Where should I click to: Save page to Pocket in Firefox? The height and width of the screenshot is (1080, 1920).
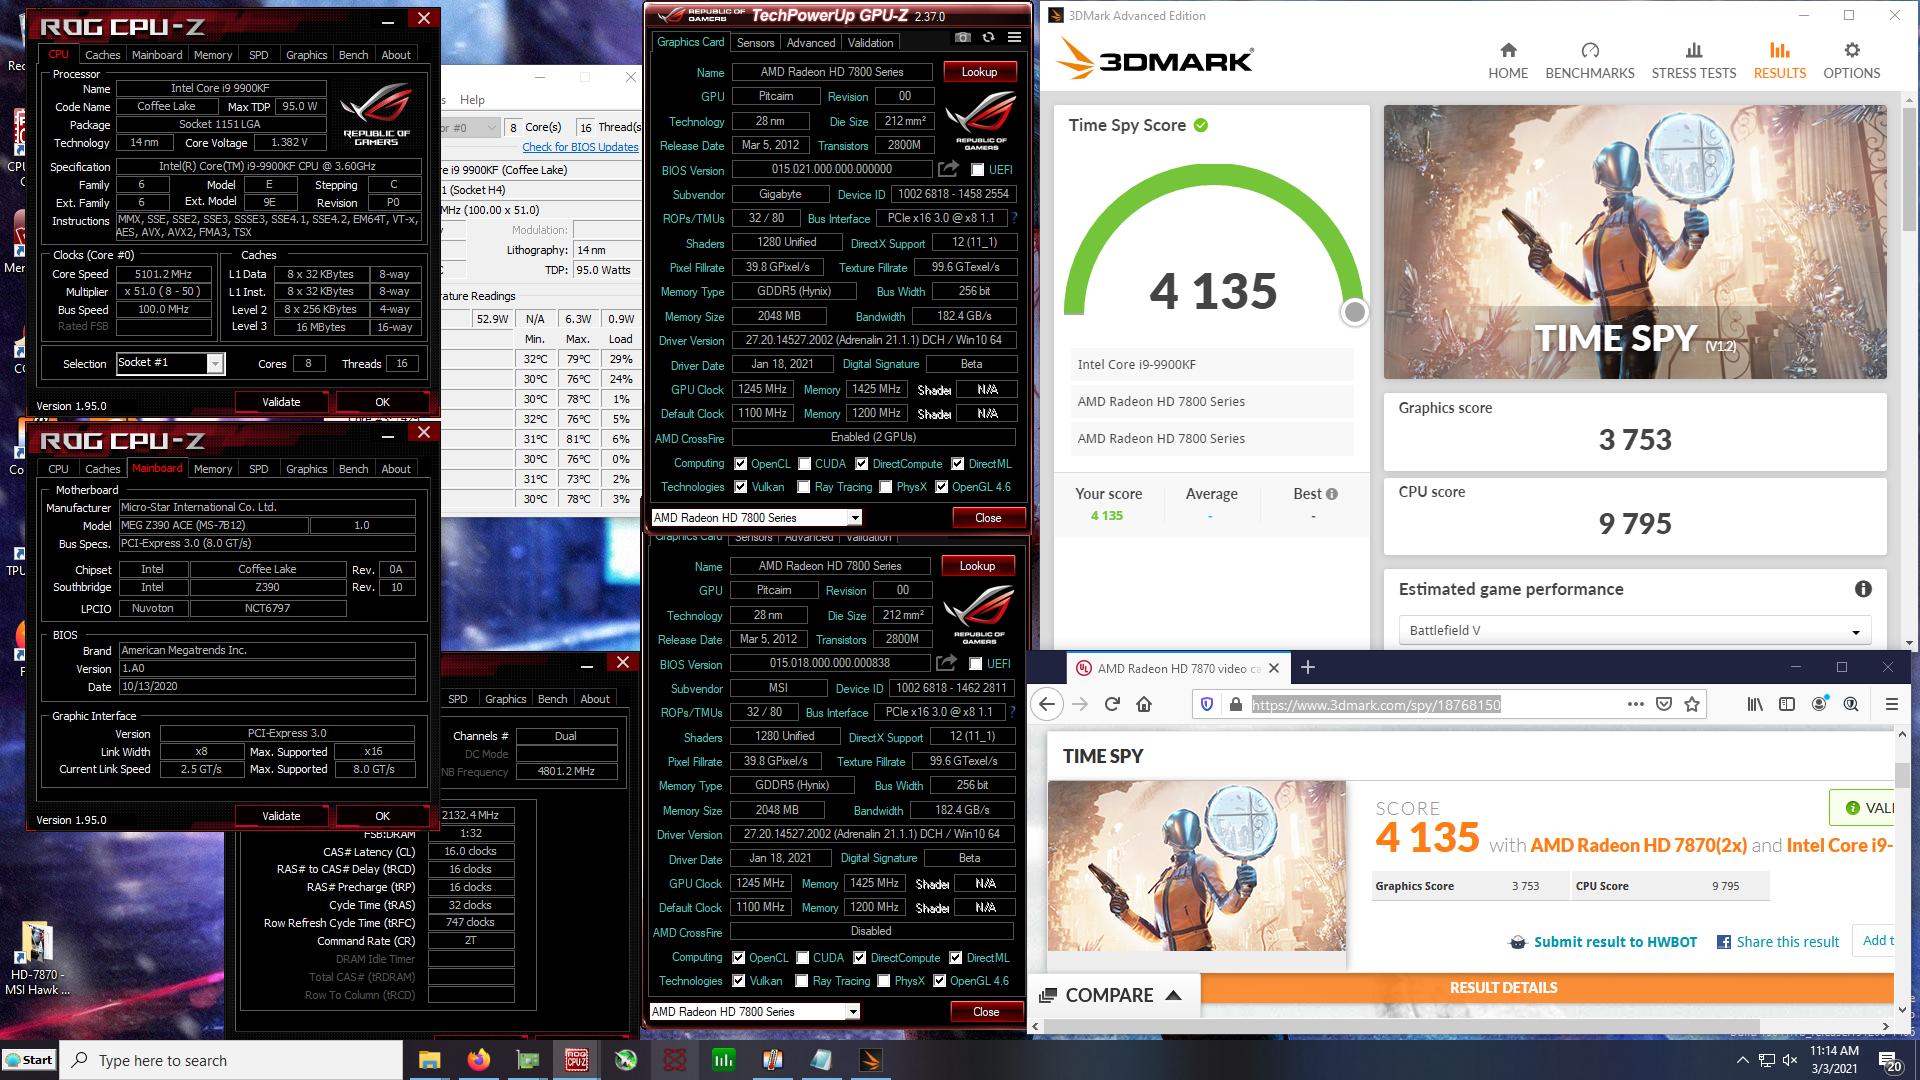pyautogui.click(x=1664, y=704)
